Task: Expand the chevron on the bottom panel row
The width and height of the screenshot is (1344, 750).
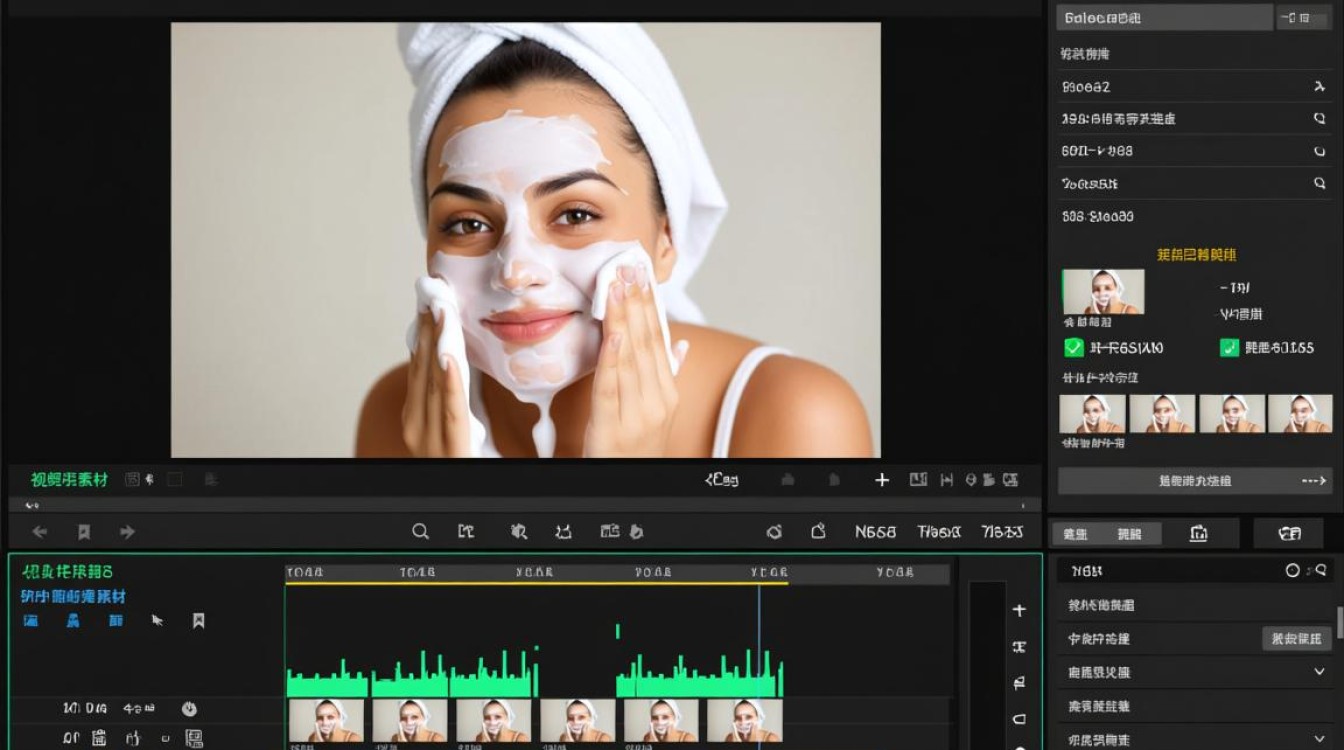Action: coord(1319,740)
